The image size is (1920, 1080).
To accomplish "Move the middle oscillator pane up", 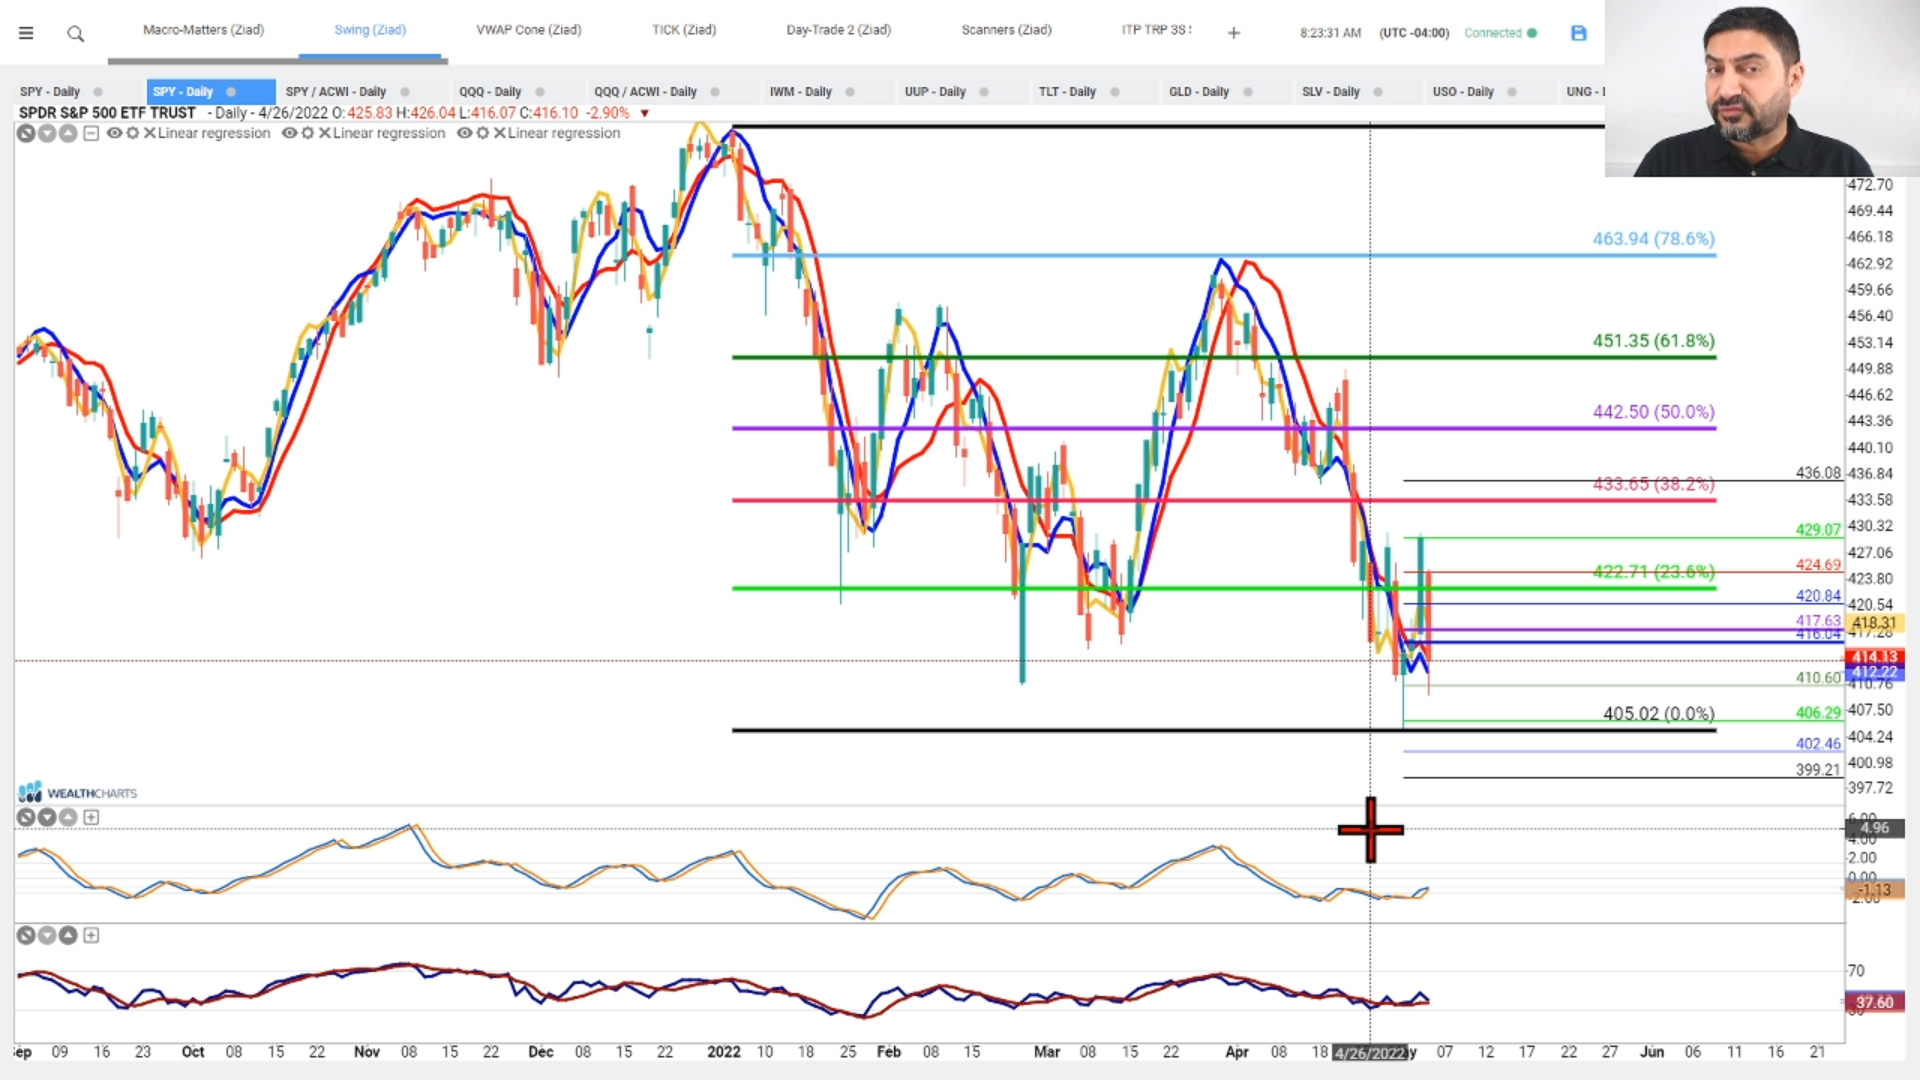I will pos(68,817).
